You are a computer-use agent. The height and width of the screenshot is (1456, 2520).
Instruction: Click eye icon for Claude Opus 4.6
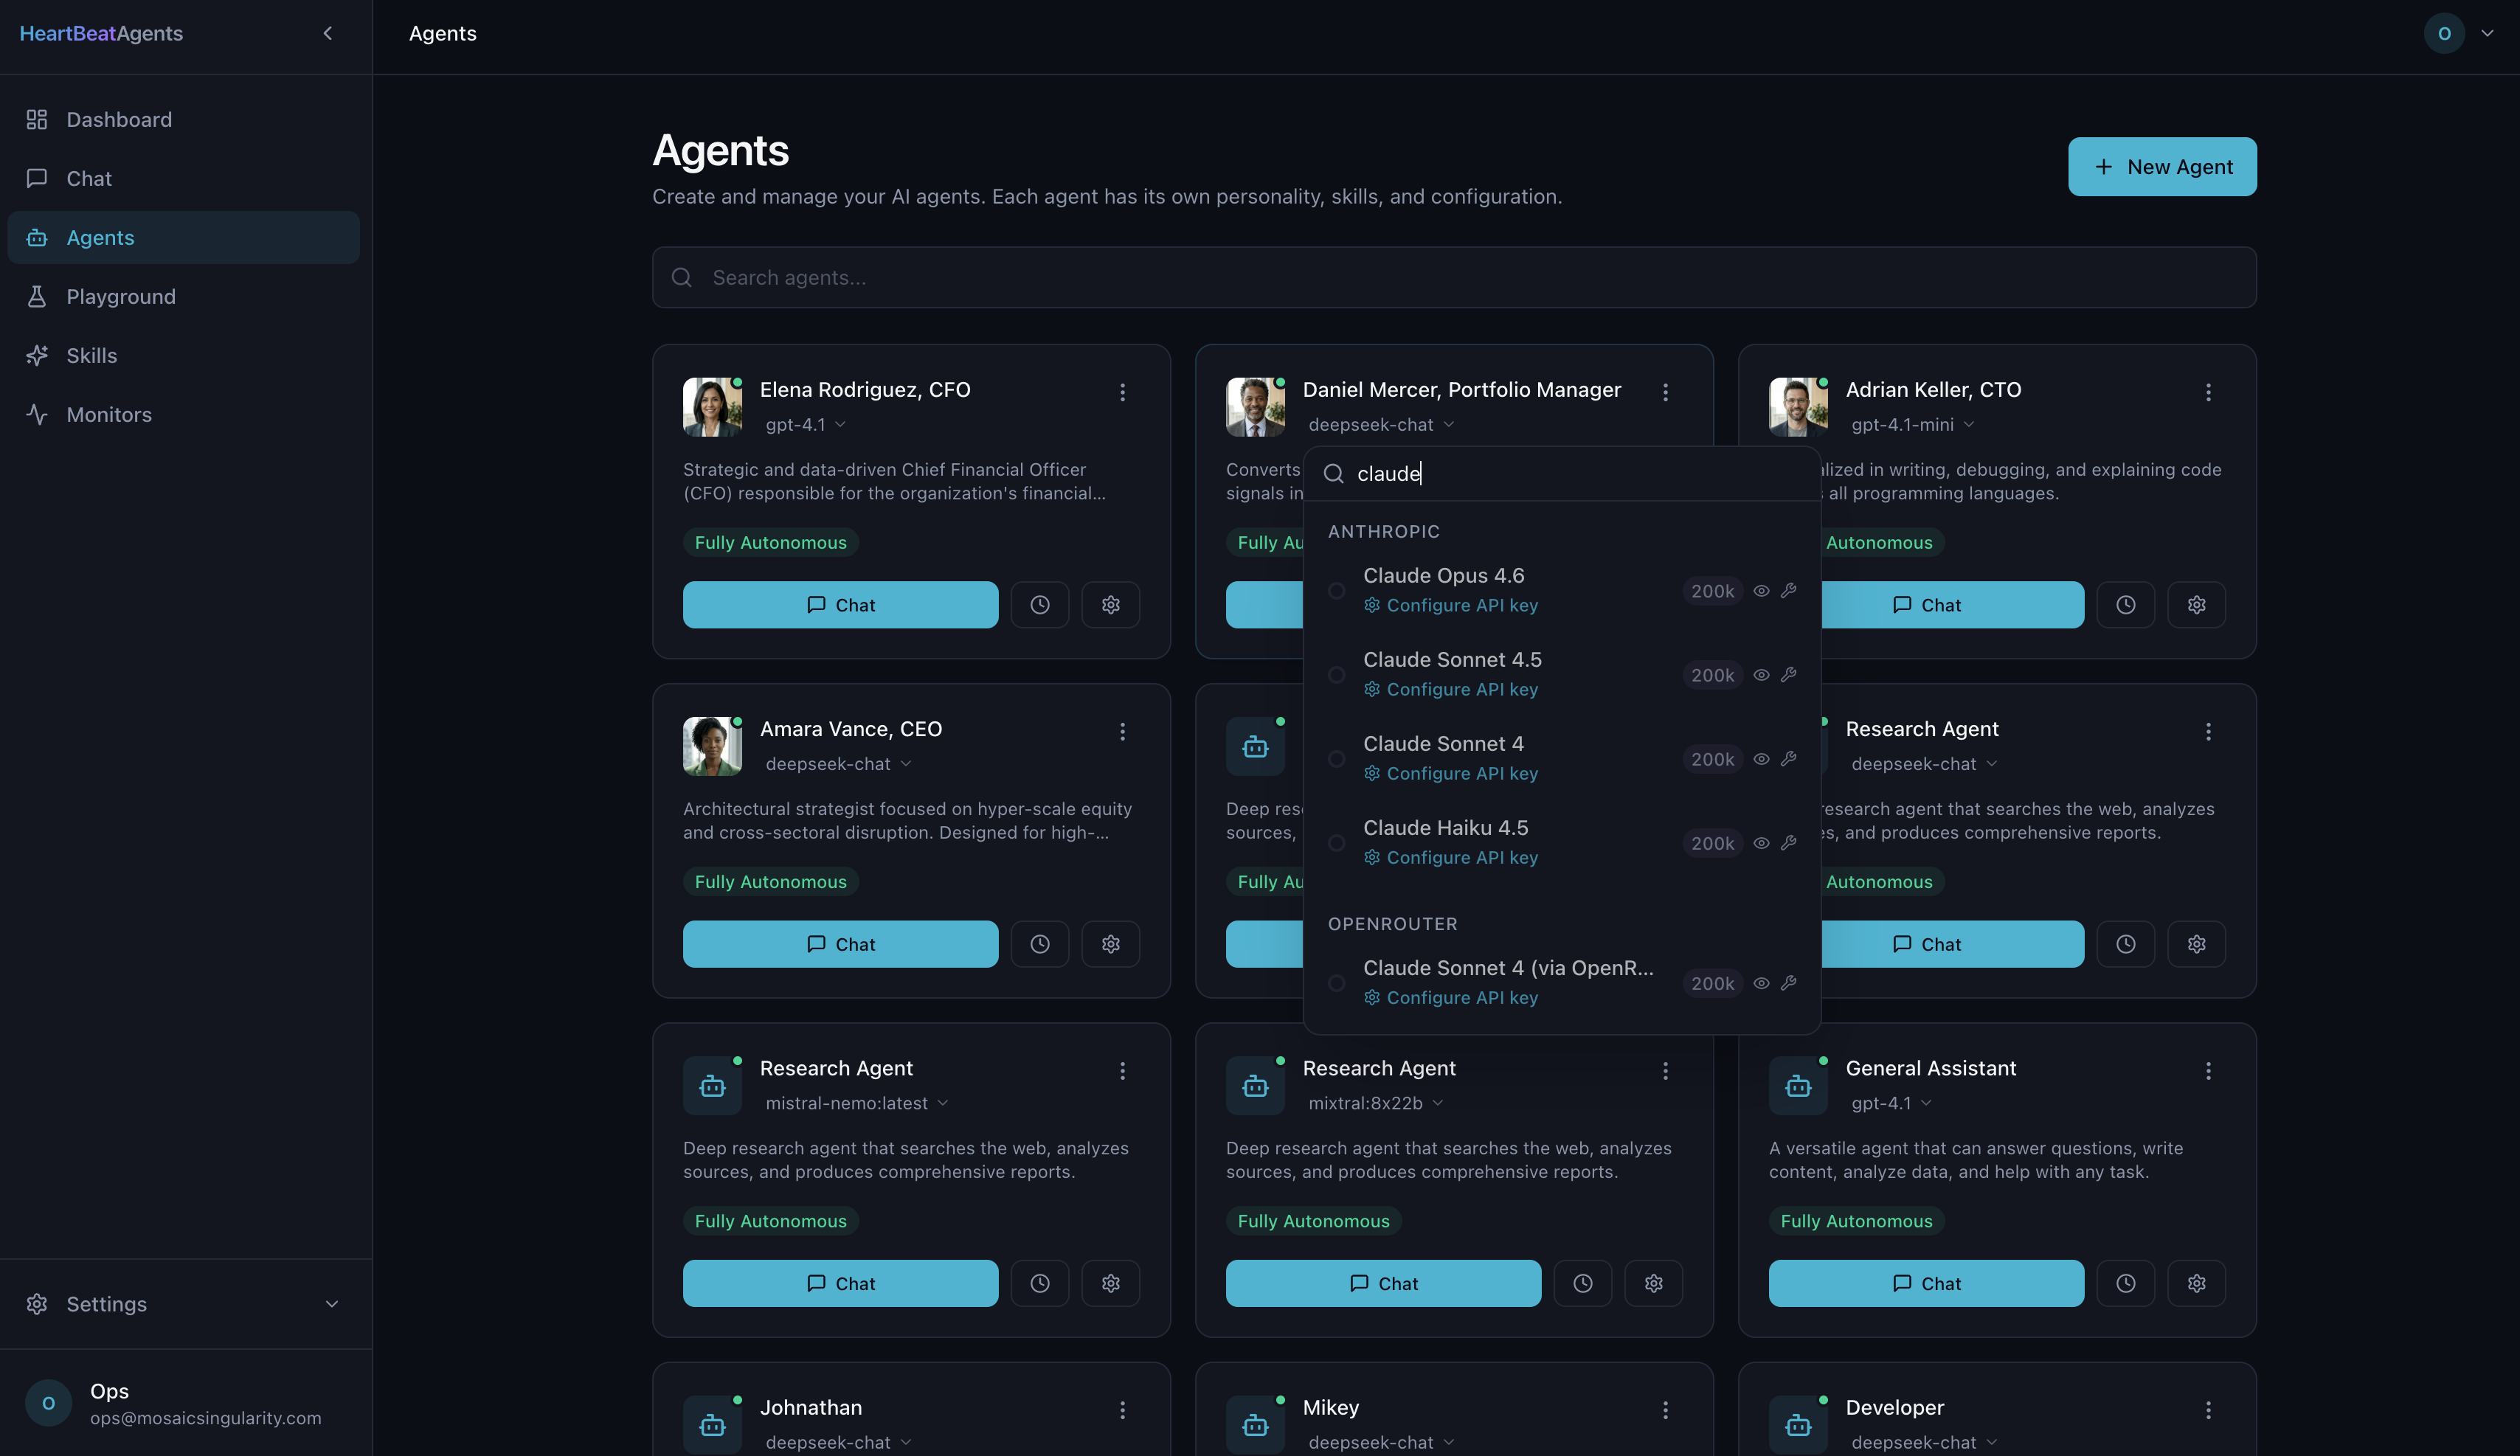[1761, 591]
